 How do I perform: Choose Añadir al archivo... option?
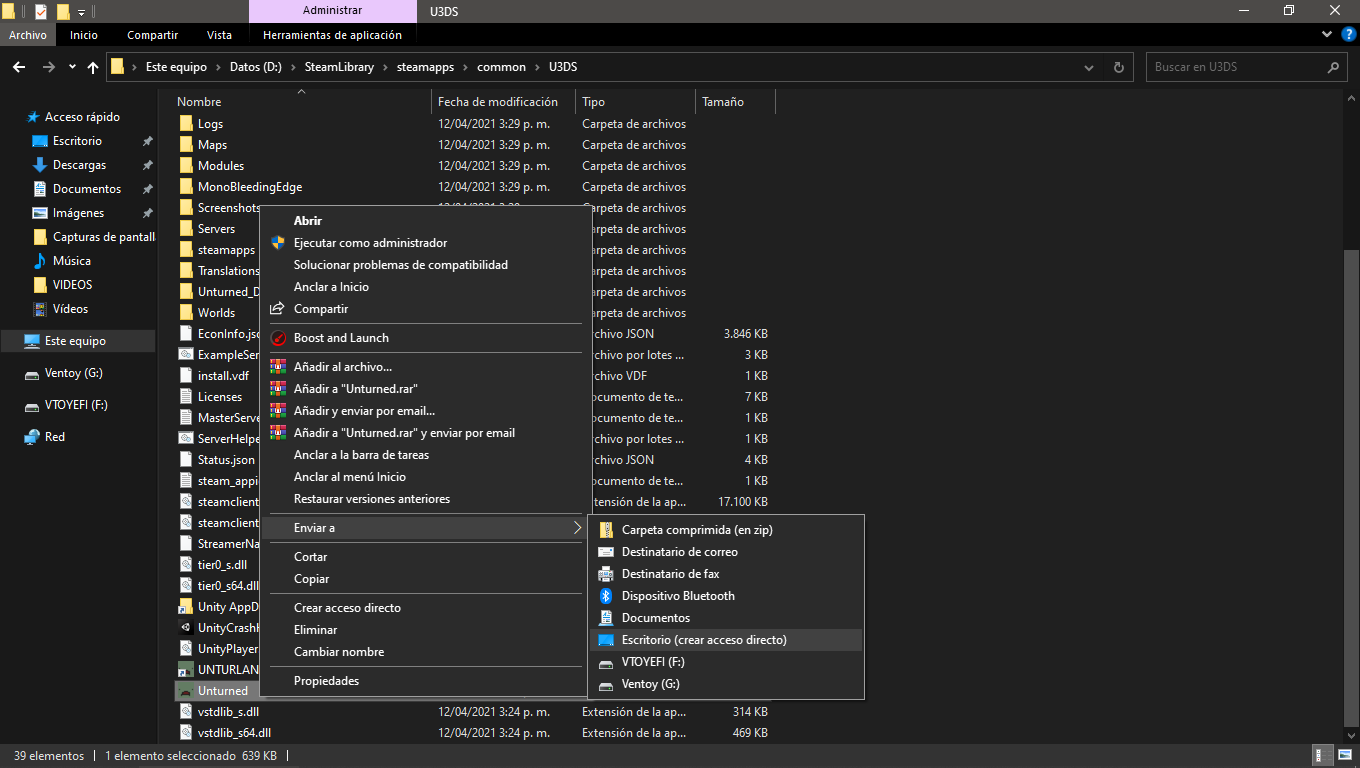(x=343, y=367)
